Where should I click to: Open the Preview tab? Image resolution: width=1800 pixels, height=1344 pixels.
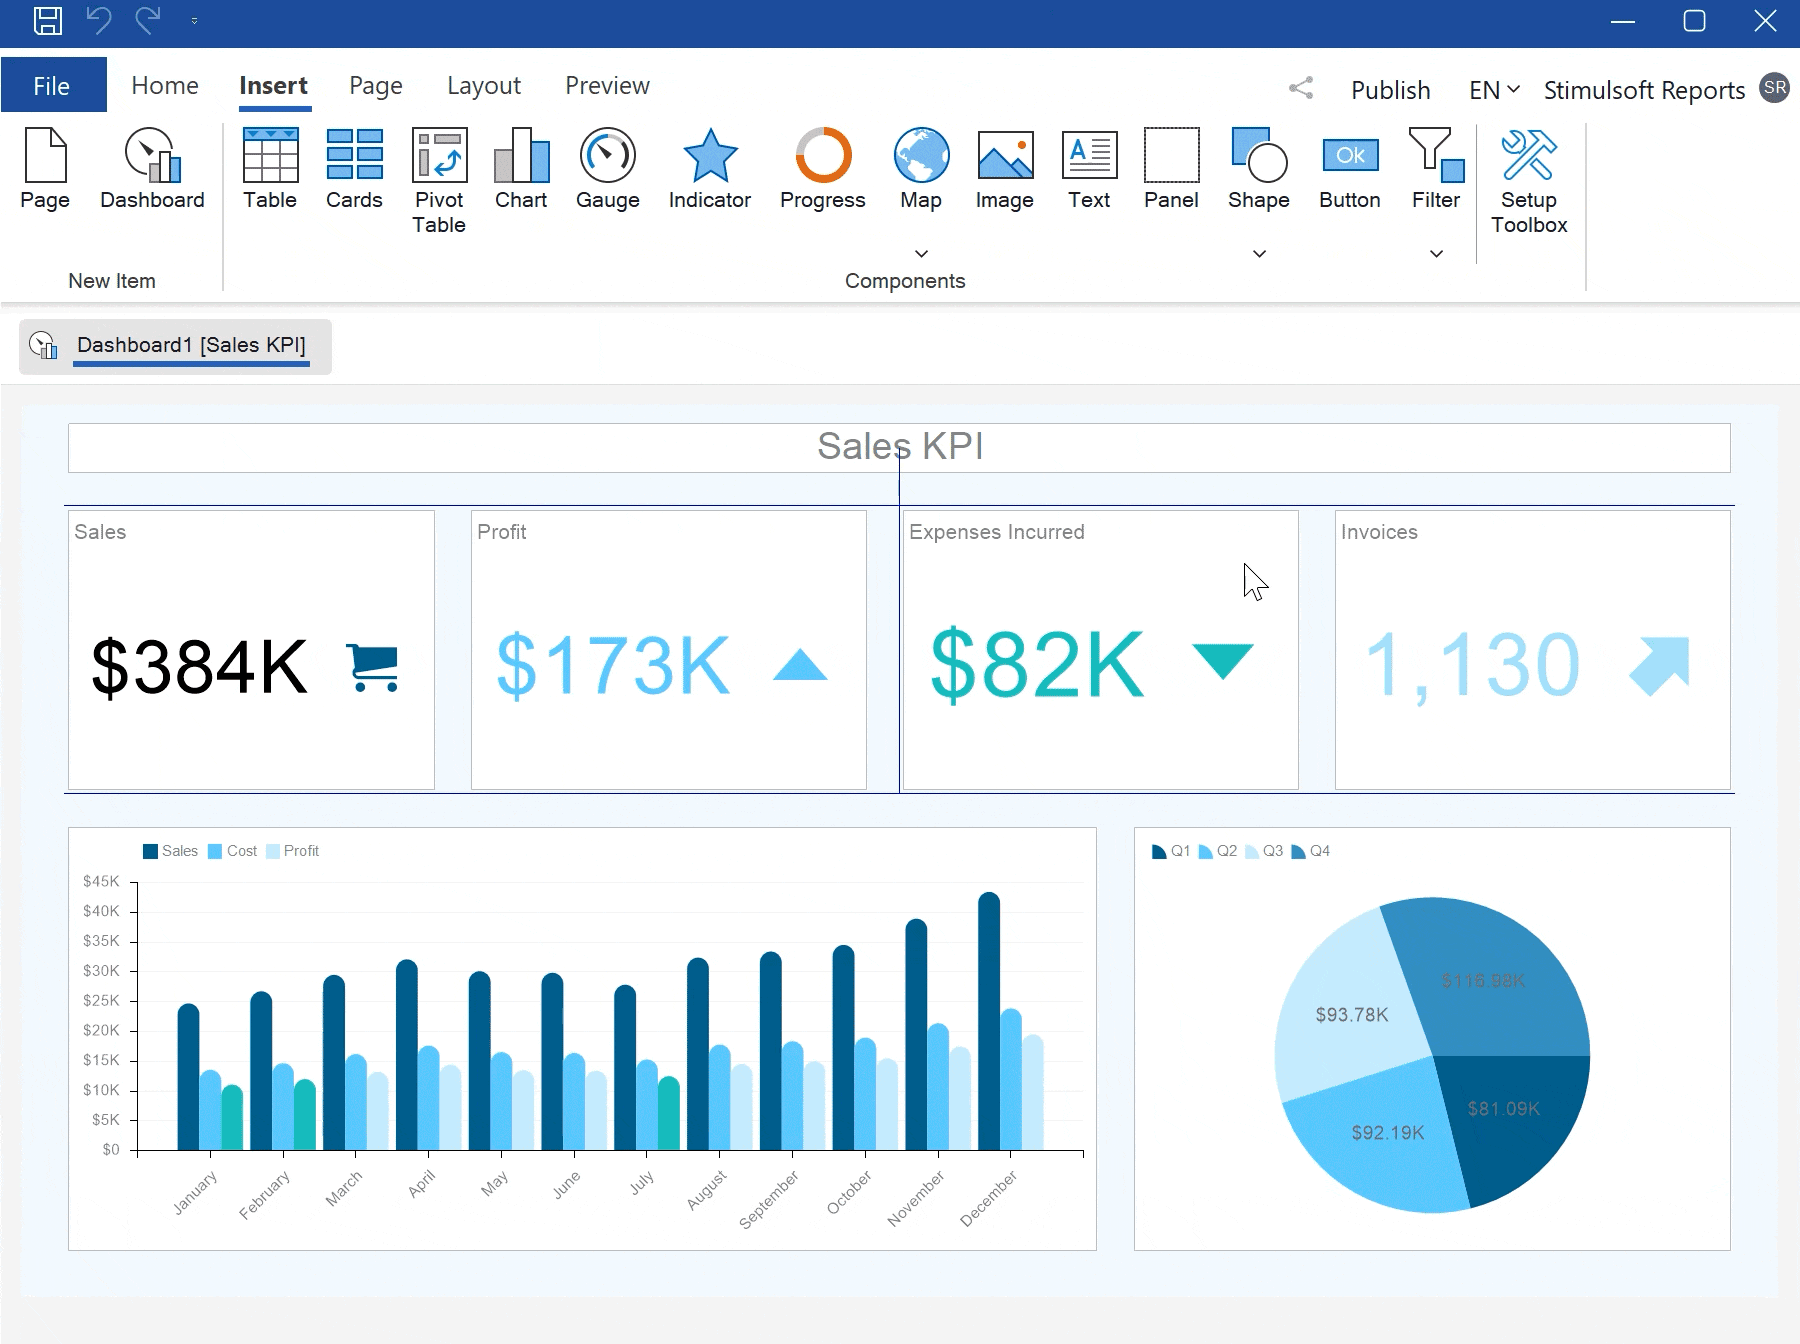tap(607, 86)
